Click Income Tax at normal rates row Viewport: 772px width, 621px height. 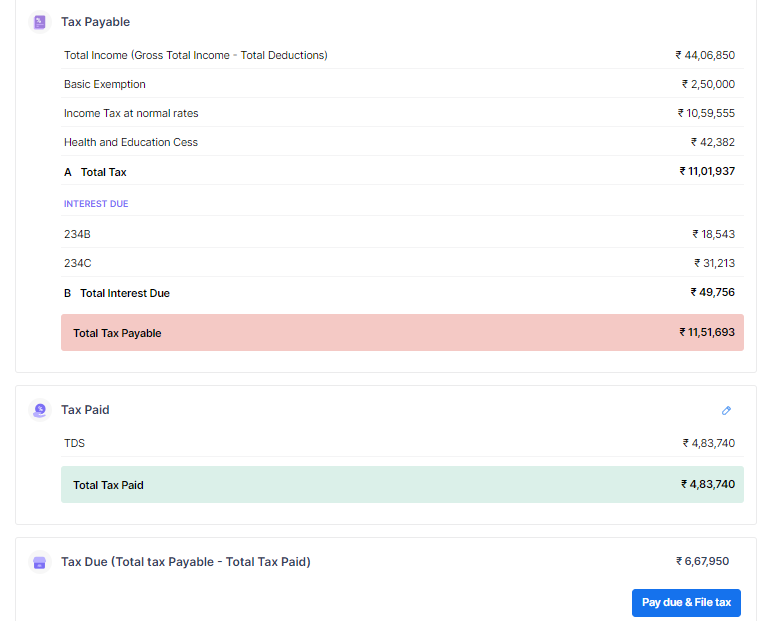pyautogui.click(x=131, y=113)
